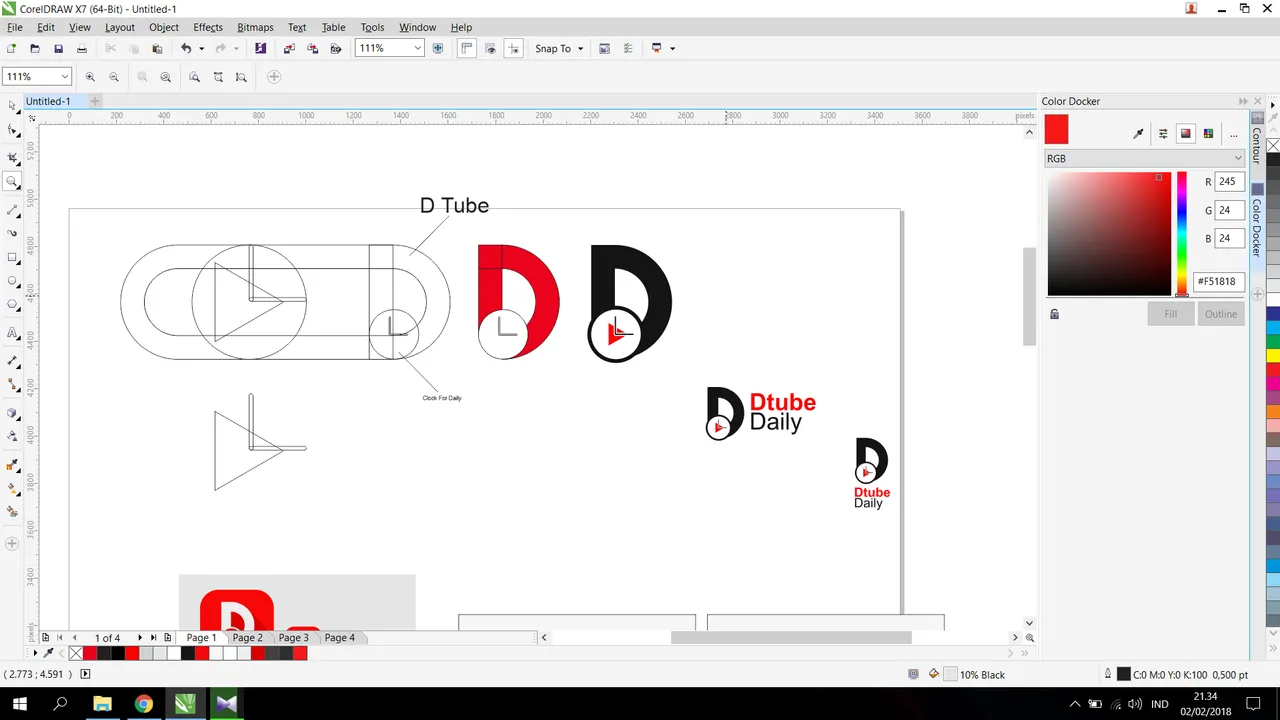The height and width of the screenshot is (720, 1280).
Task: Switch to Page 4 tab
Action: click(339, 638)
